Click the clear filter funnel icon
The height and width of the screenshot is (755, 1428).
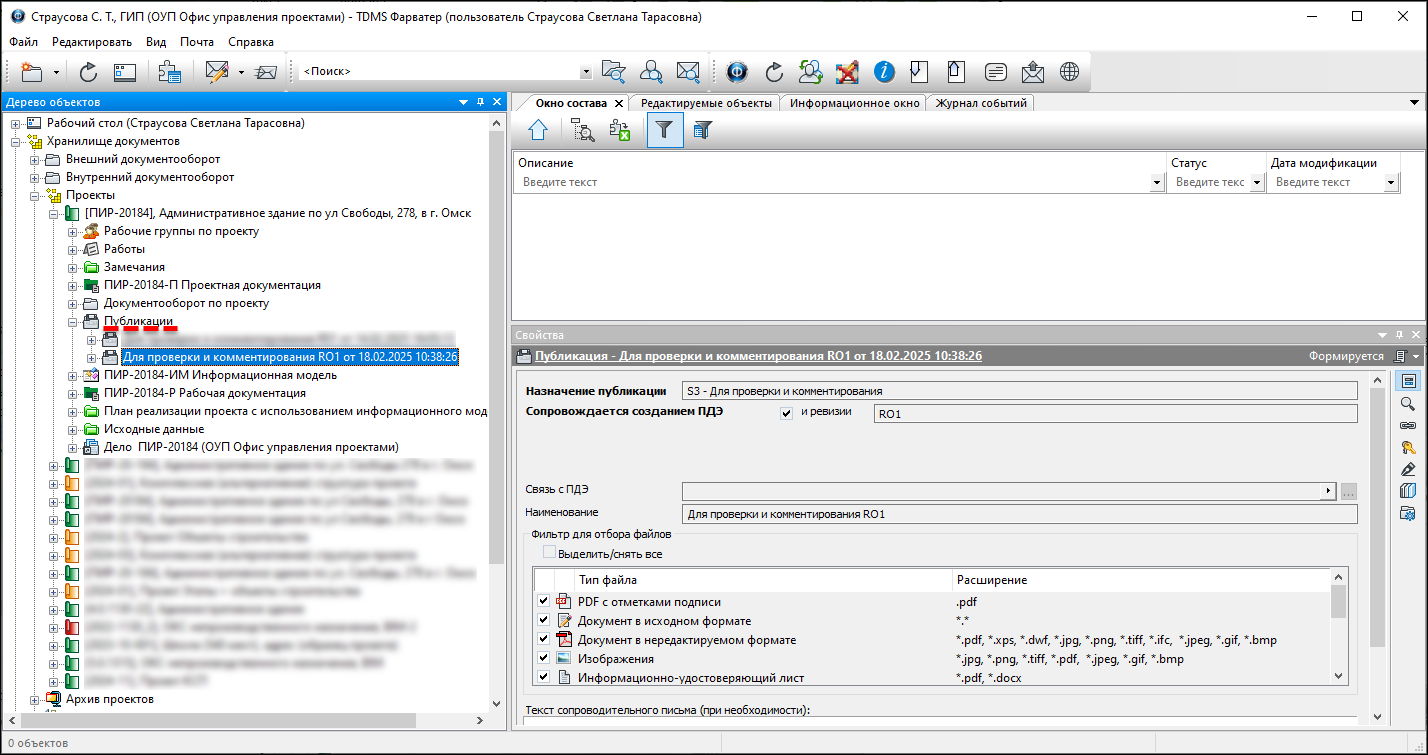pos(702,130)
